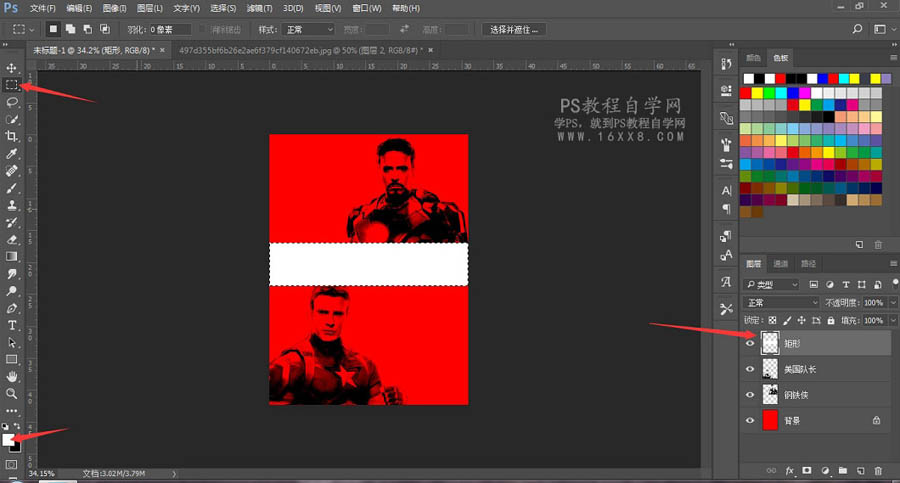
Task: Open the 滤镜(T) menu
Action: [x=259, y=8]
